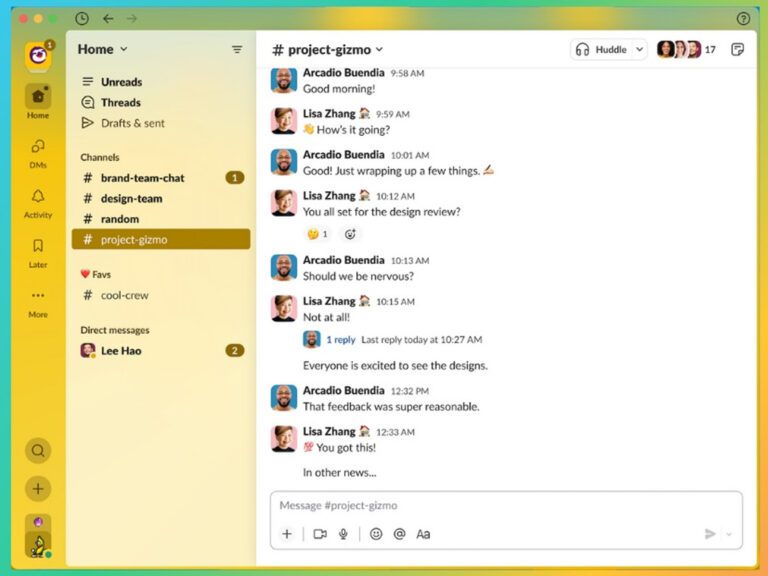Open the emoji picker in composer
The image size is (768, 576).
click(376, 534)
